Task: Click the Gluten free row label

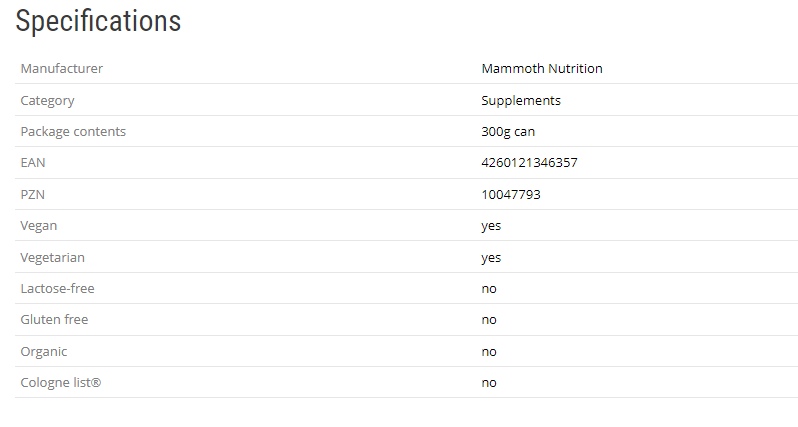Action: (x=54, y=319)
